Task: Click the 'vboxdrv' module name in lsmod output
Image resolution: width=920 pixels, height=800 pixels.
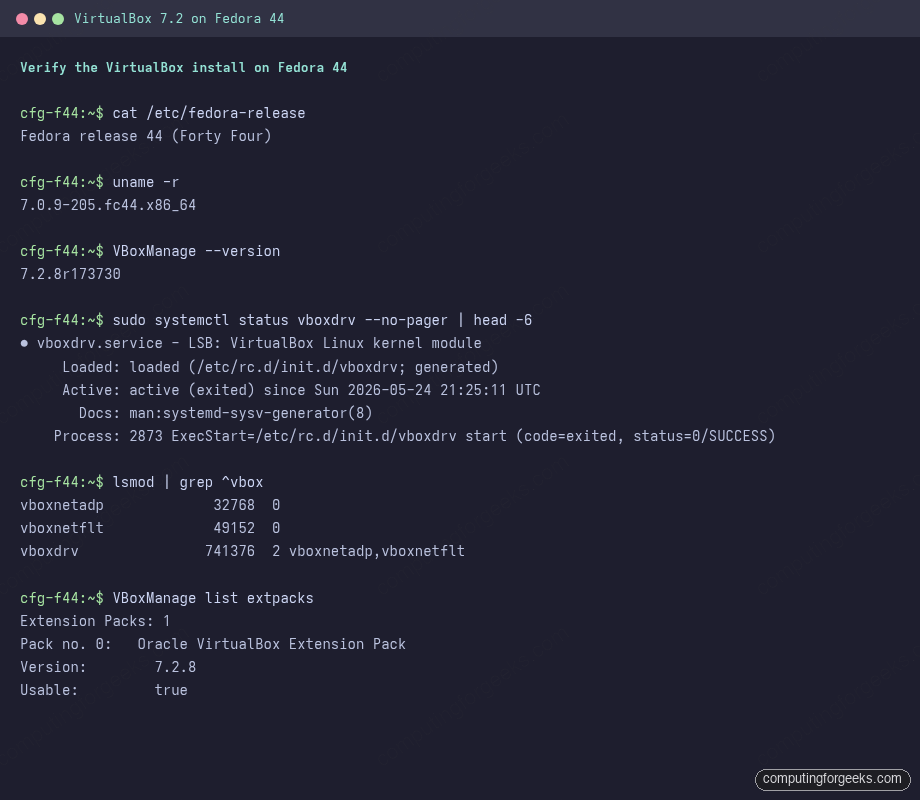Action: [x=49, y=551]
